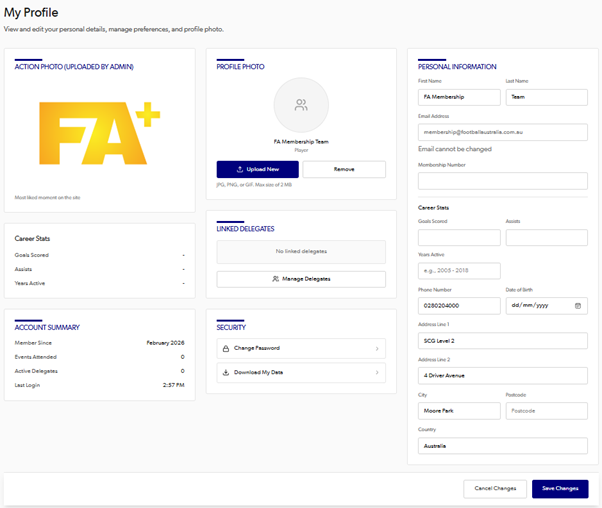Select the Membership Number field
Screen dimensions: 602x508
pos(502,181)
